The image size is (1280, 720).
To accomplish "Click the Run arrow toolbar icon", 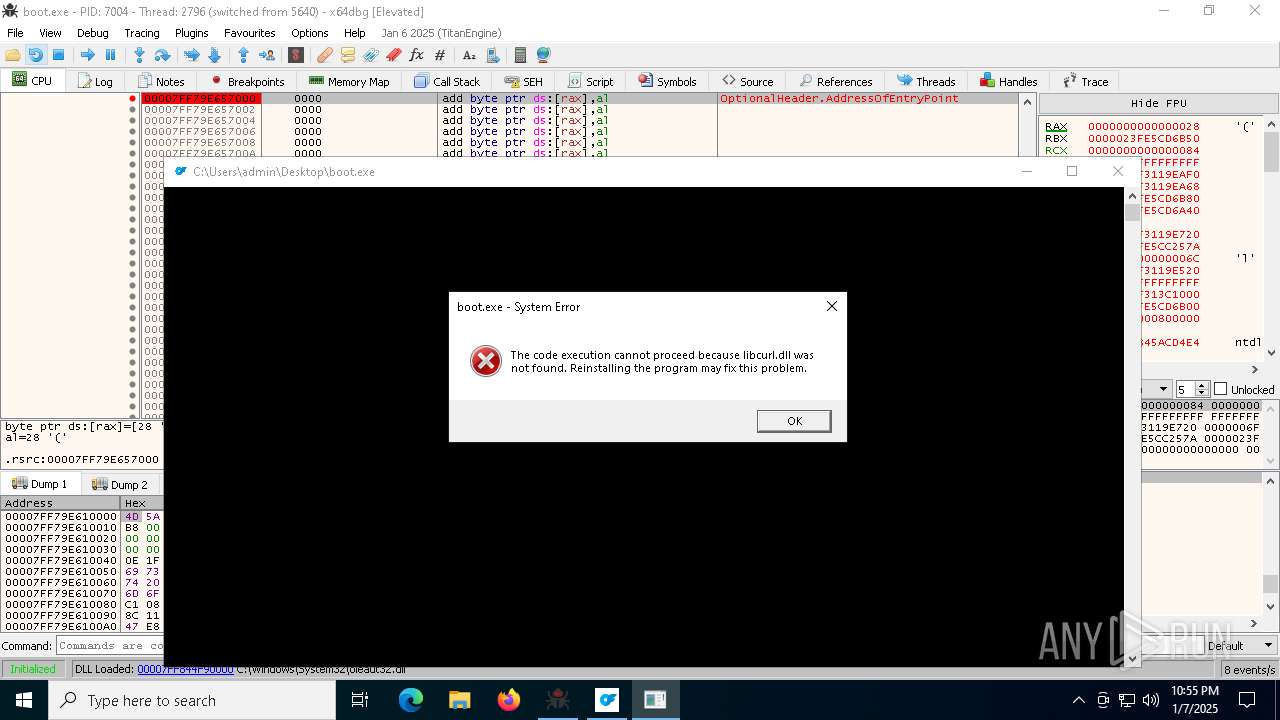I will point(87,55).
